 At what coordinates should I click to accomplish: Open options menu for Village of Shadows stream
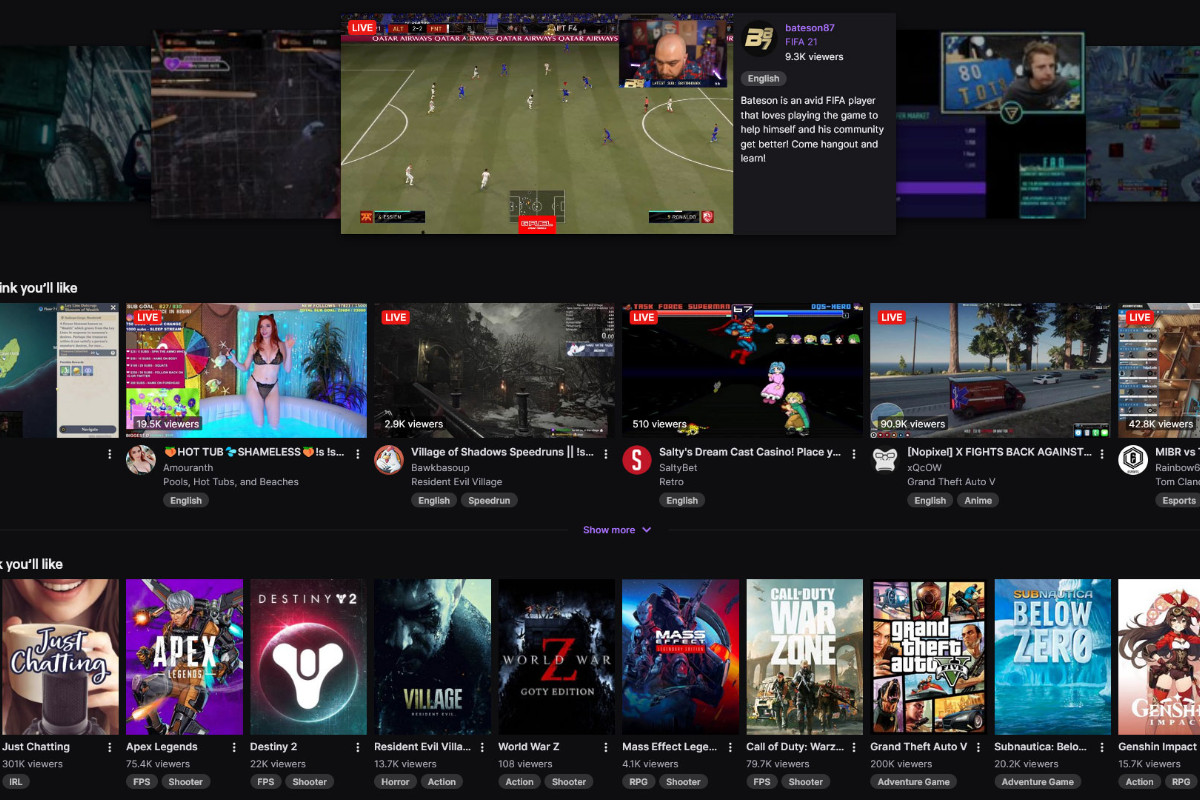pos(606,453)
